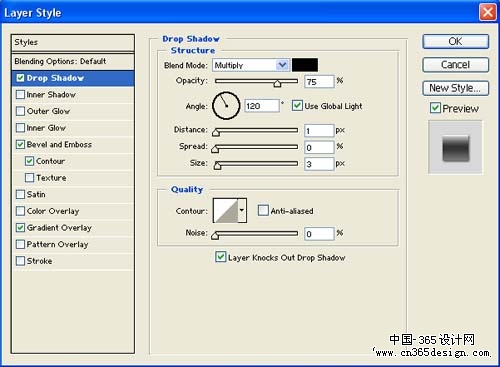
Task: Click the Opacity value field
Action: pyautogui.click(x=319, y=82)
